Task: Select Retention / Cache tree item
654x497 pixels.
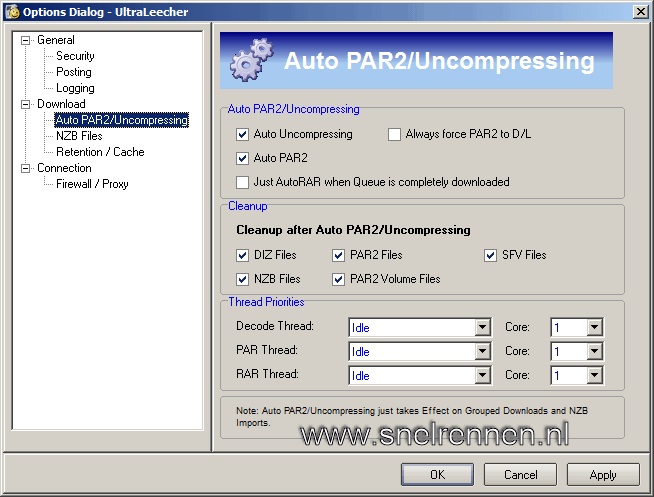Action: coord(100,152)
